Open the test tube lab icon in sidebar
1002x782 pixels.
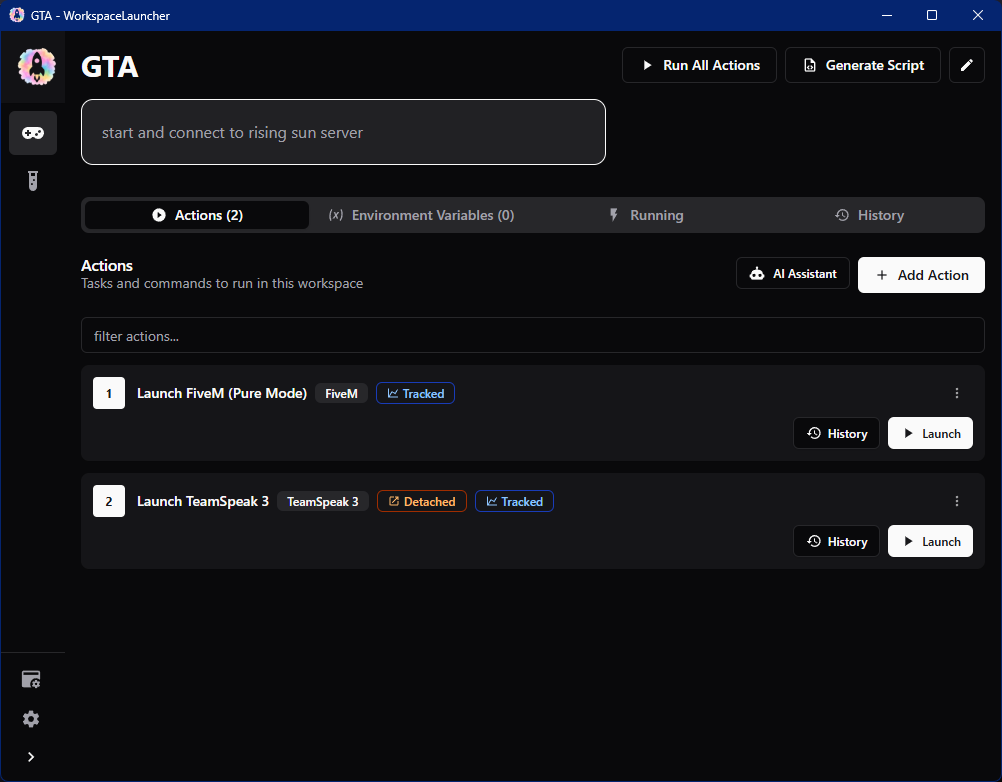[33, 181]
